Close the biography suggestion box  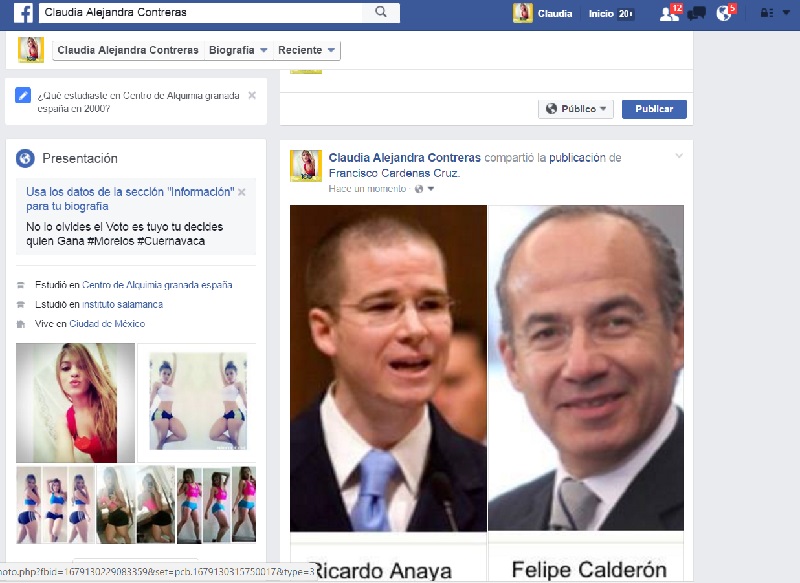(242, 192)
